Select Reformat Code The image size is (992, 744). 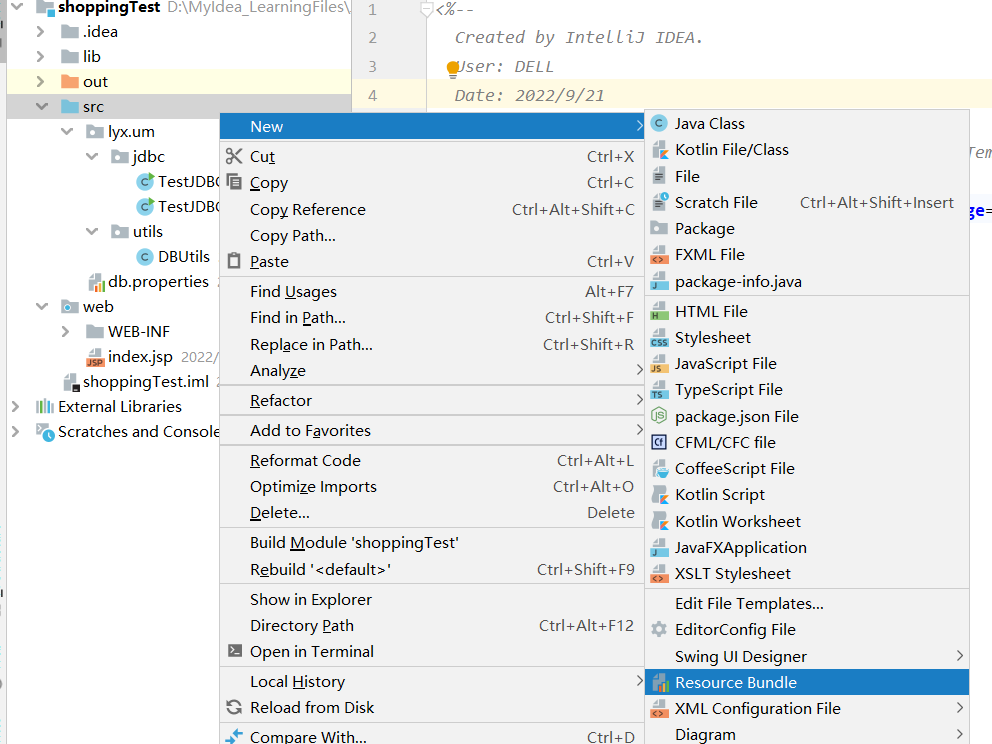pos(432,461)
